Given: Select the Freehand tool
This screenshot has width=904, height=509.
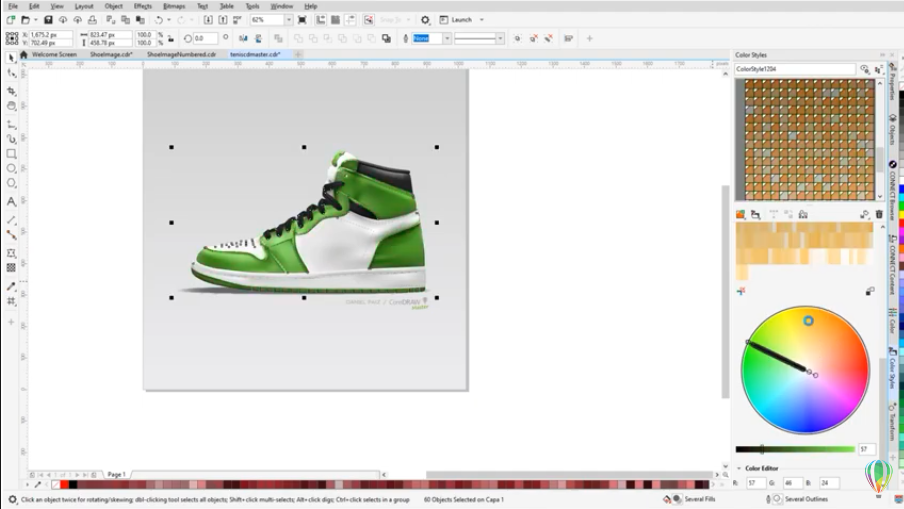Looking at the screenshot, I should point(11,124).
